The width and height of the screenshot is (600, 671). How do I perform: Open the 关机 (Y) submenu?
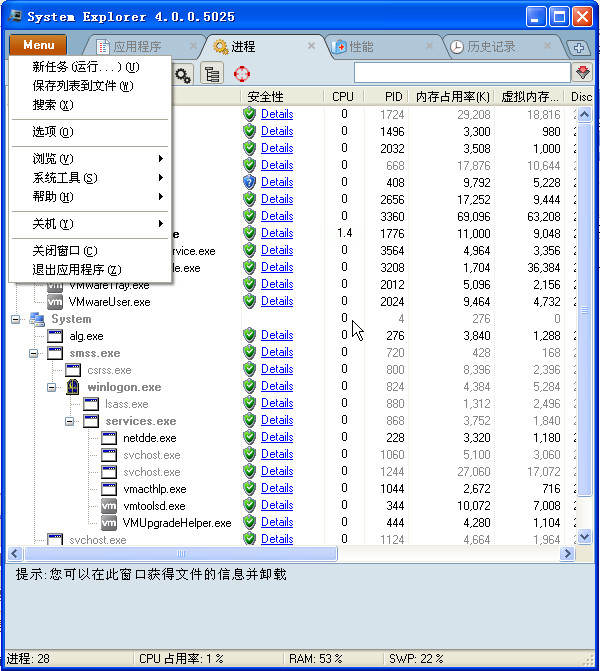[x=90, y=223]
